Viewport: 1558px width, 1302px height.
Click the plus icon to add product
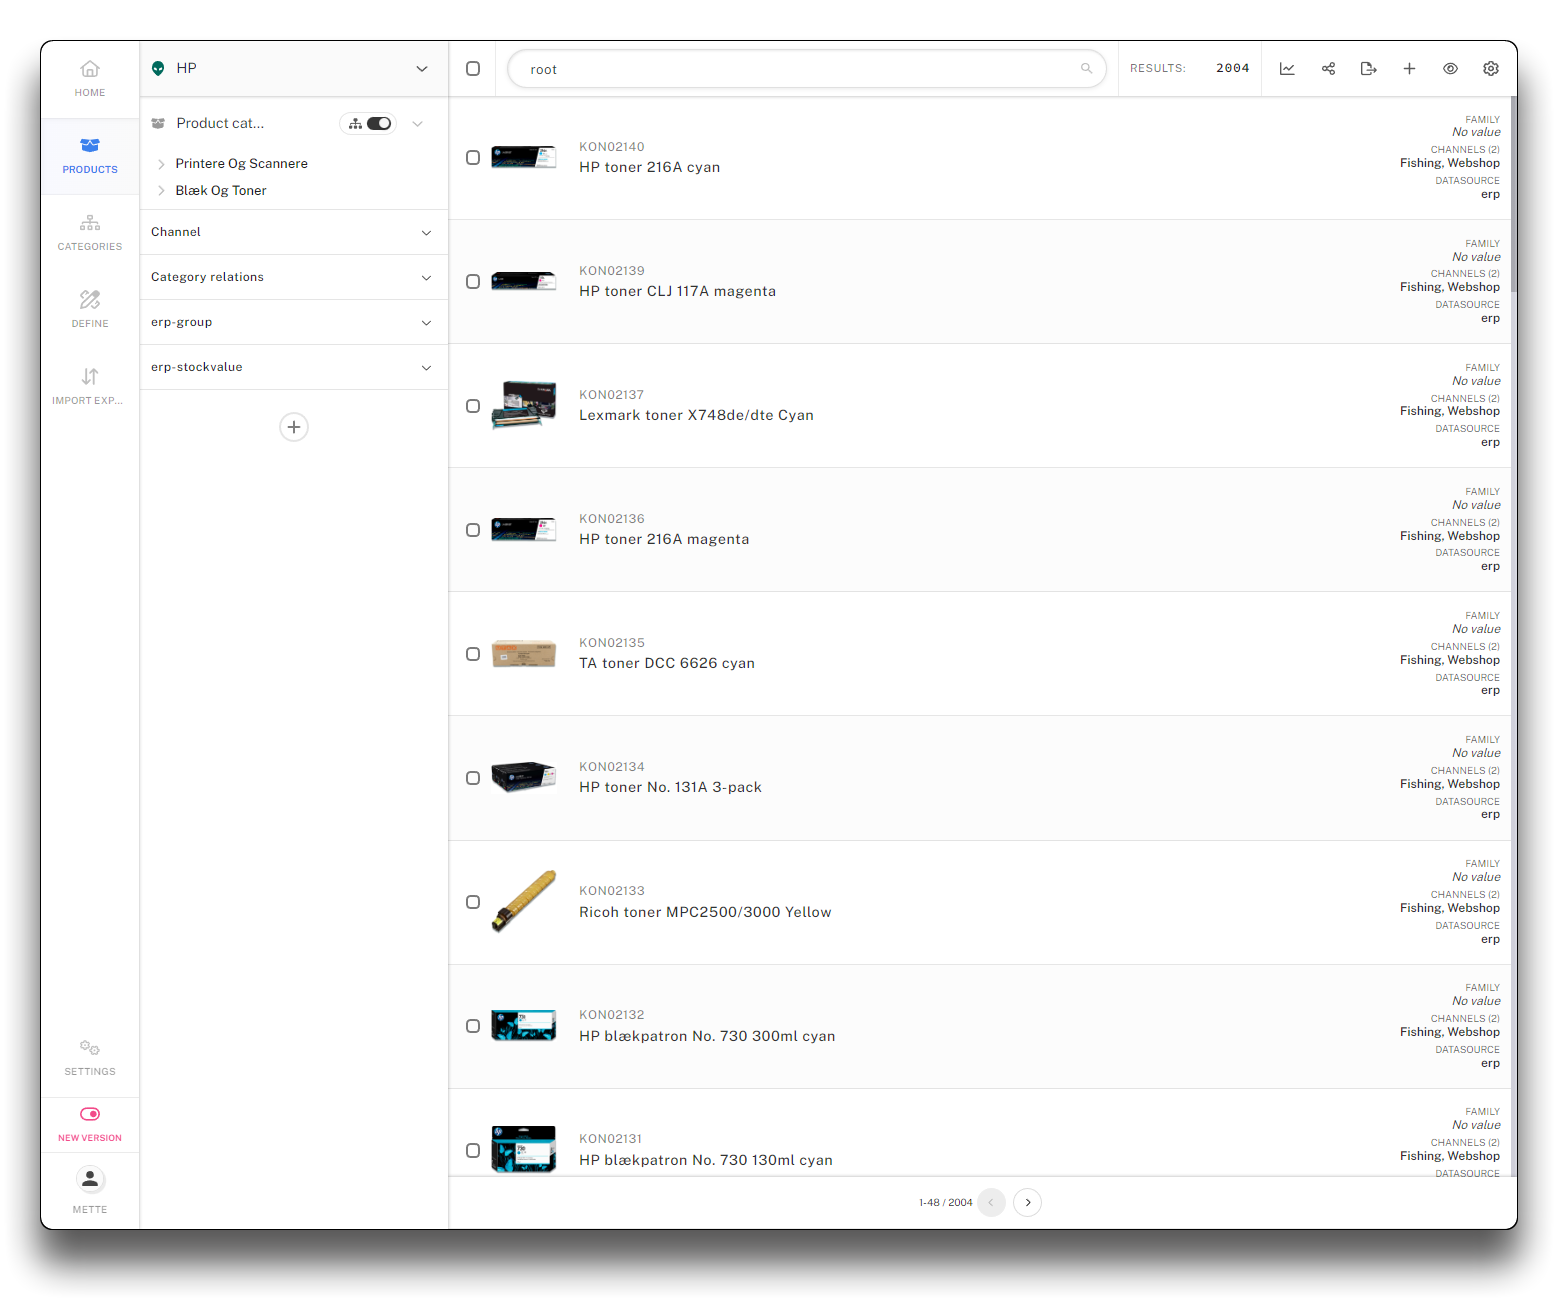(x=1409, y=69)
